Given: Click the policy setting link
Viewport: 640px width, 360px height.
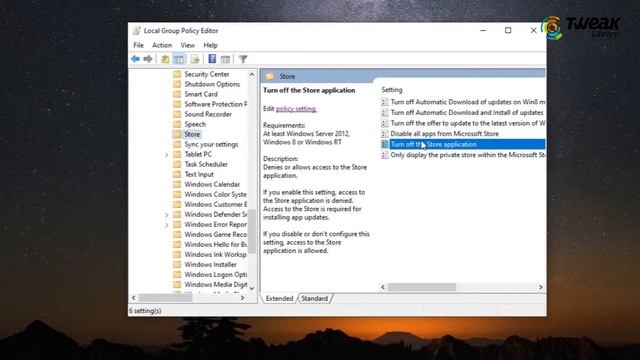Looking at the screenshot, I should coord(296,109).
